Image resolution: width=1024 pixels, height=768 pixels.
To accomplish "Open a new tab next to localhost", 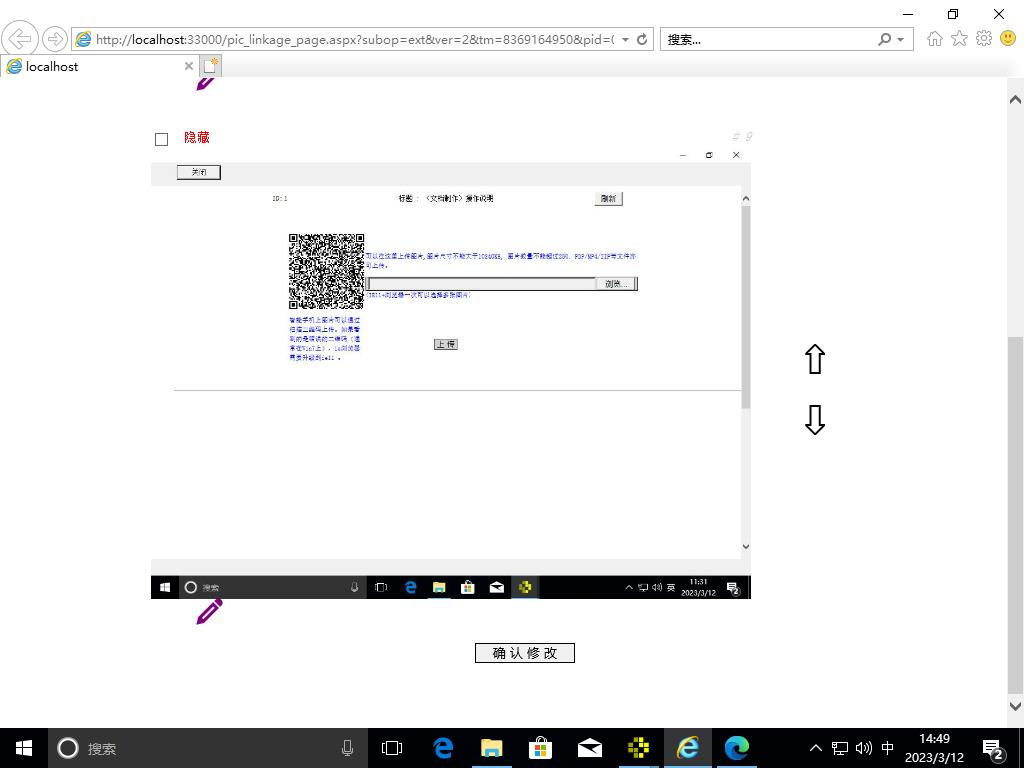I will (x=210, y=67).
